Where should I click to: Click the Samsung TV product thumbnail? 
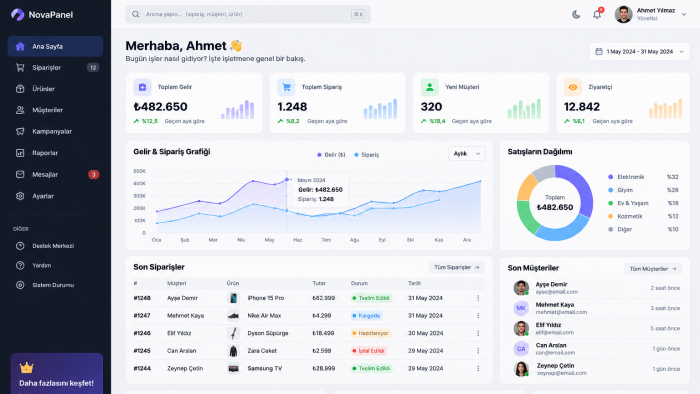tap(233, 369)
